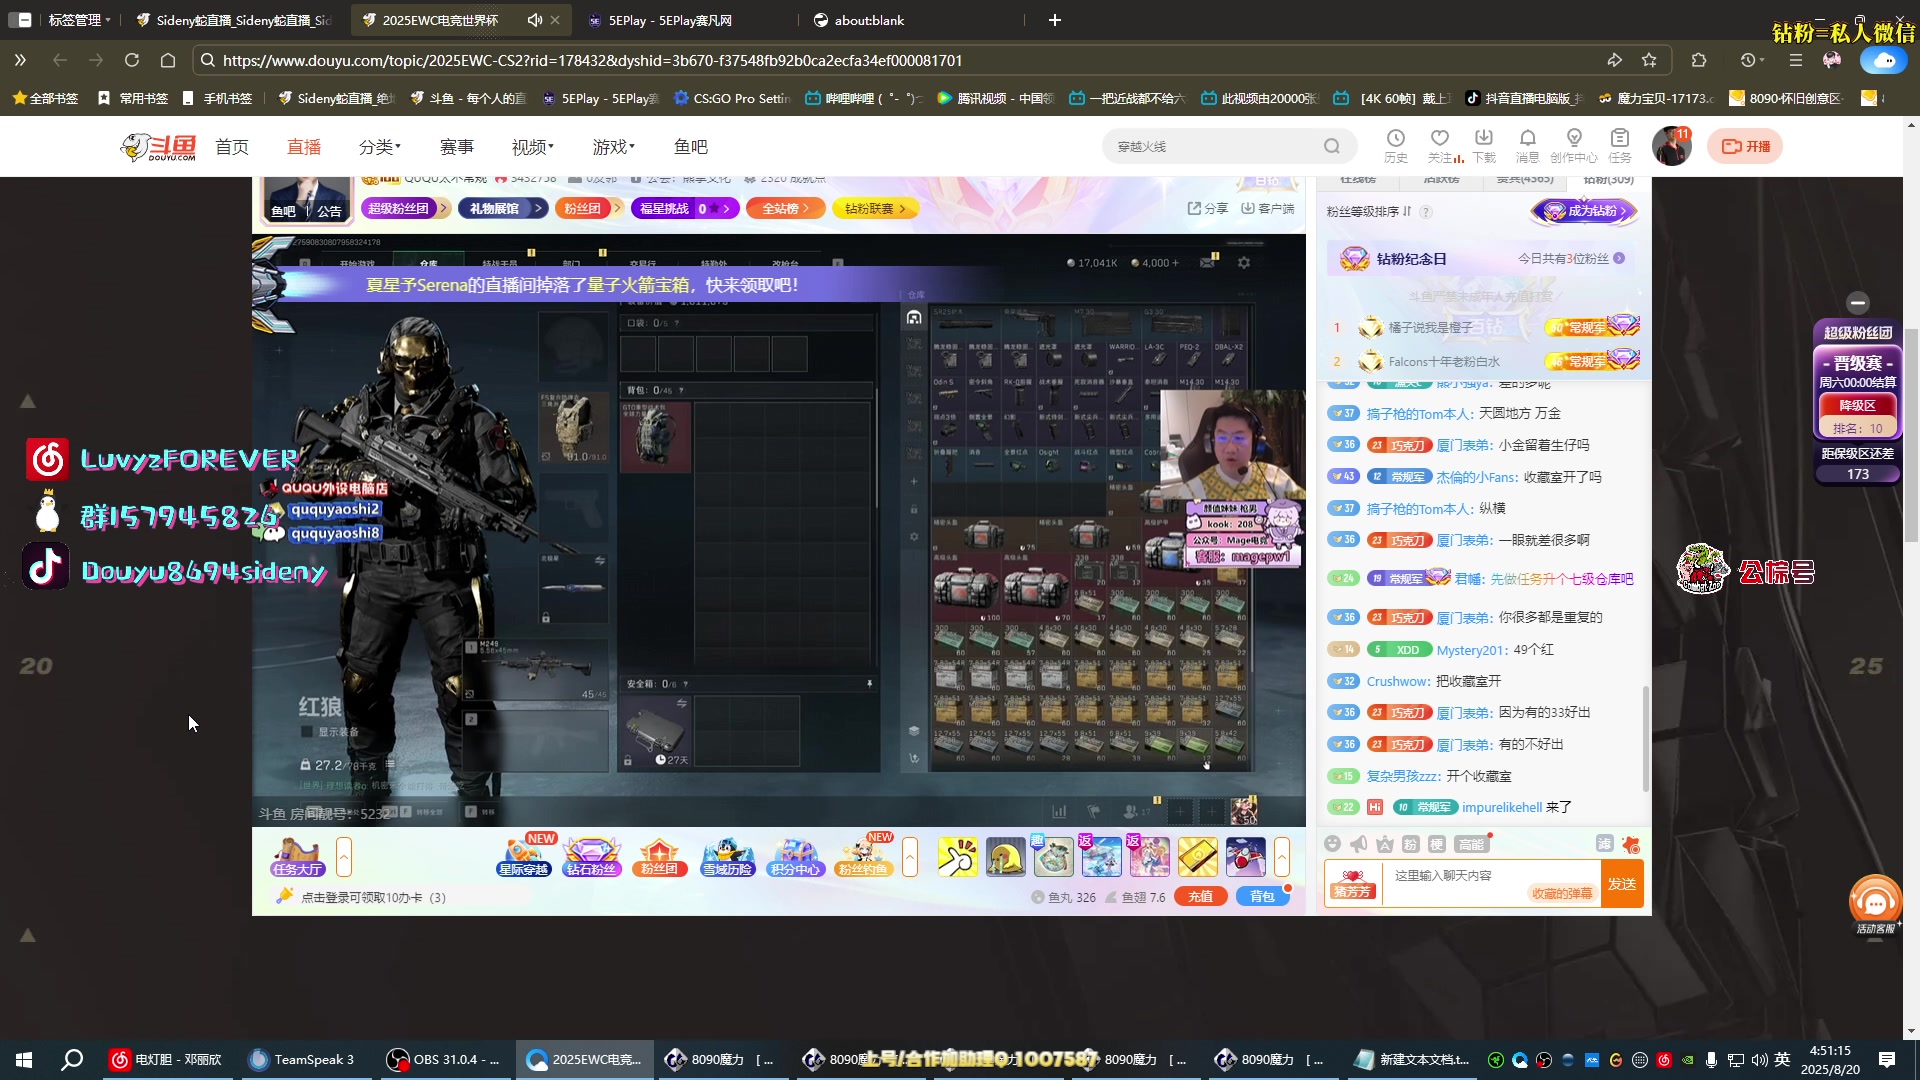The height and width of the screenshot is (1080, 1920).
Task: Expand arrow next to 任务大厅
Action: 344,857
